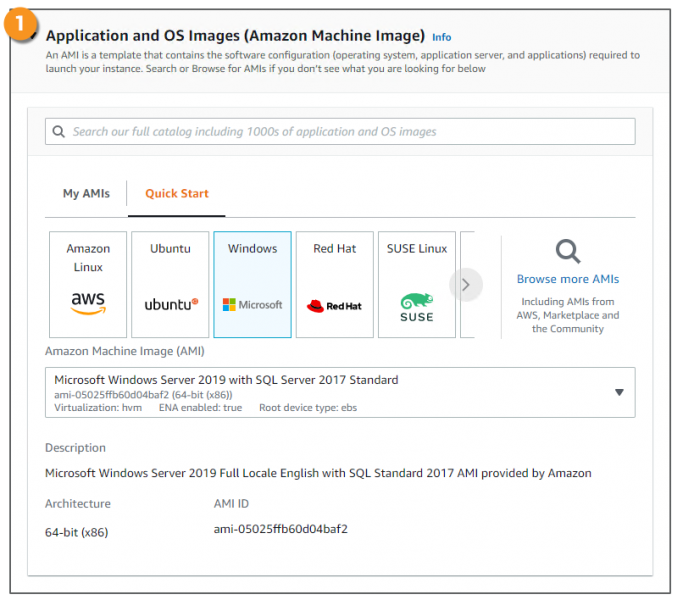683x600 pixels.
Task: Focus the AMI catalog search field
Action: (340, 132)
